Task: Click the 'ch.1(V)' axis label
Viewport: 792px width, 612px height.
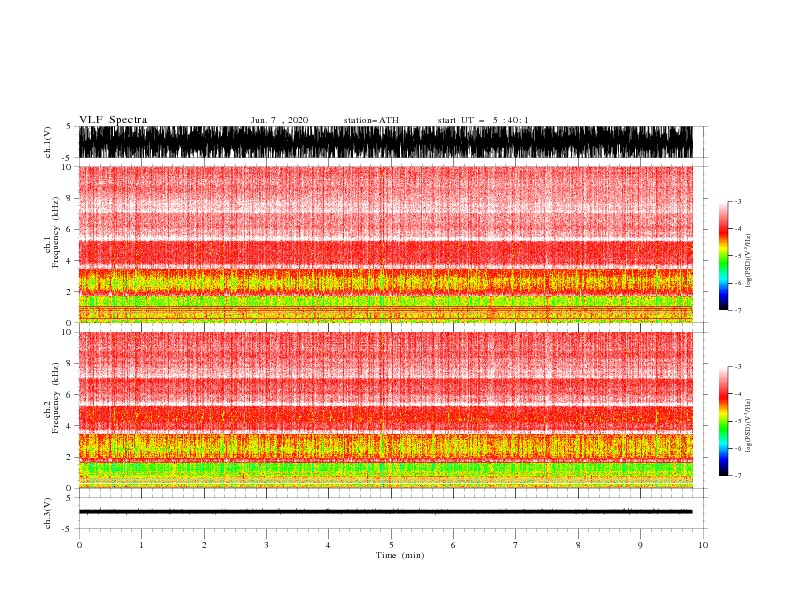Action: [48, 142]
